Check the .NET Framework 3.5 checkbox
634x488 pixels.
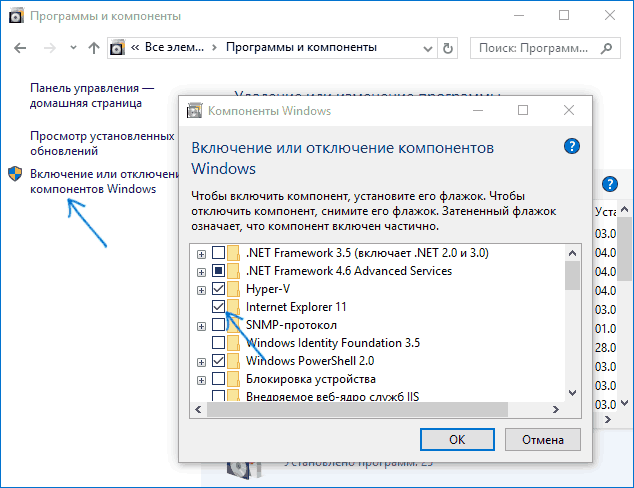tap(218, 253)
